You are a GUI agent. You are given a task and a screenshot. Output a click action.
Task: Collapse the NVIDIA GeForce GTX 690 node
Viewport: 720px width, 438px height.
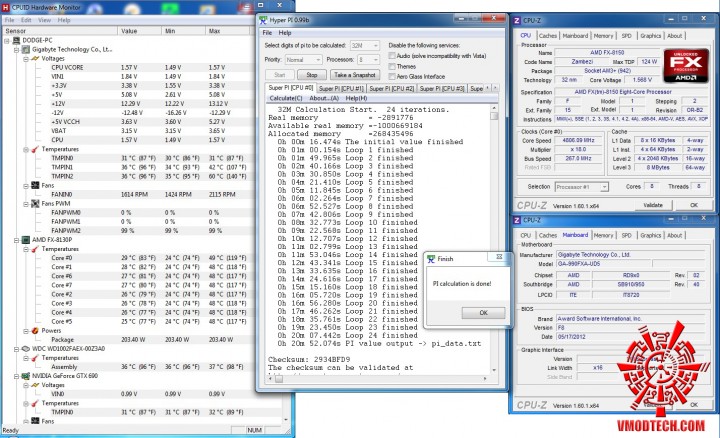[17, 376]
